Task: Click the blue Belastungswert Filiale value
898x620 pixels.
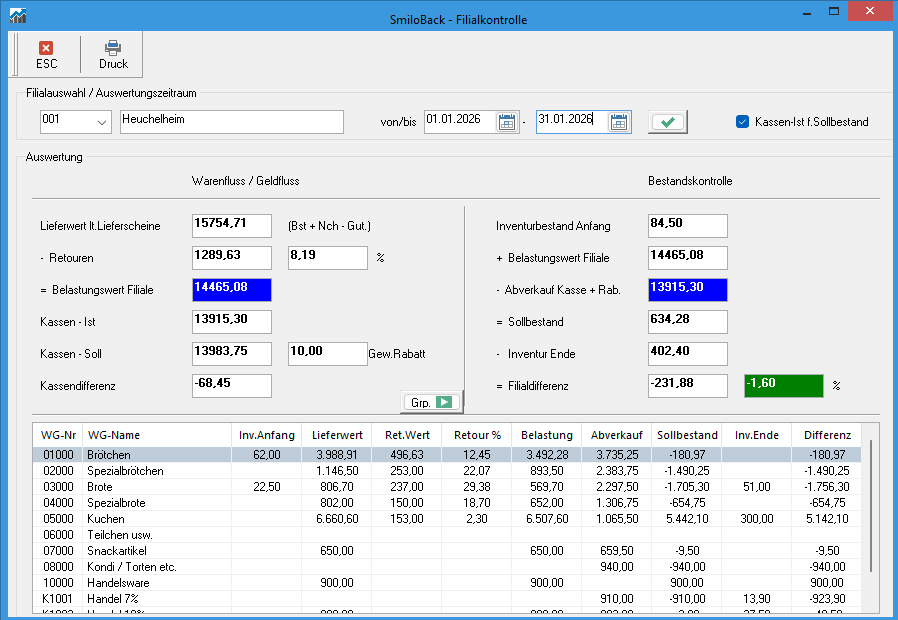Action: (x=231, y=290)
